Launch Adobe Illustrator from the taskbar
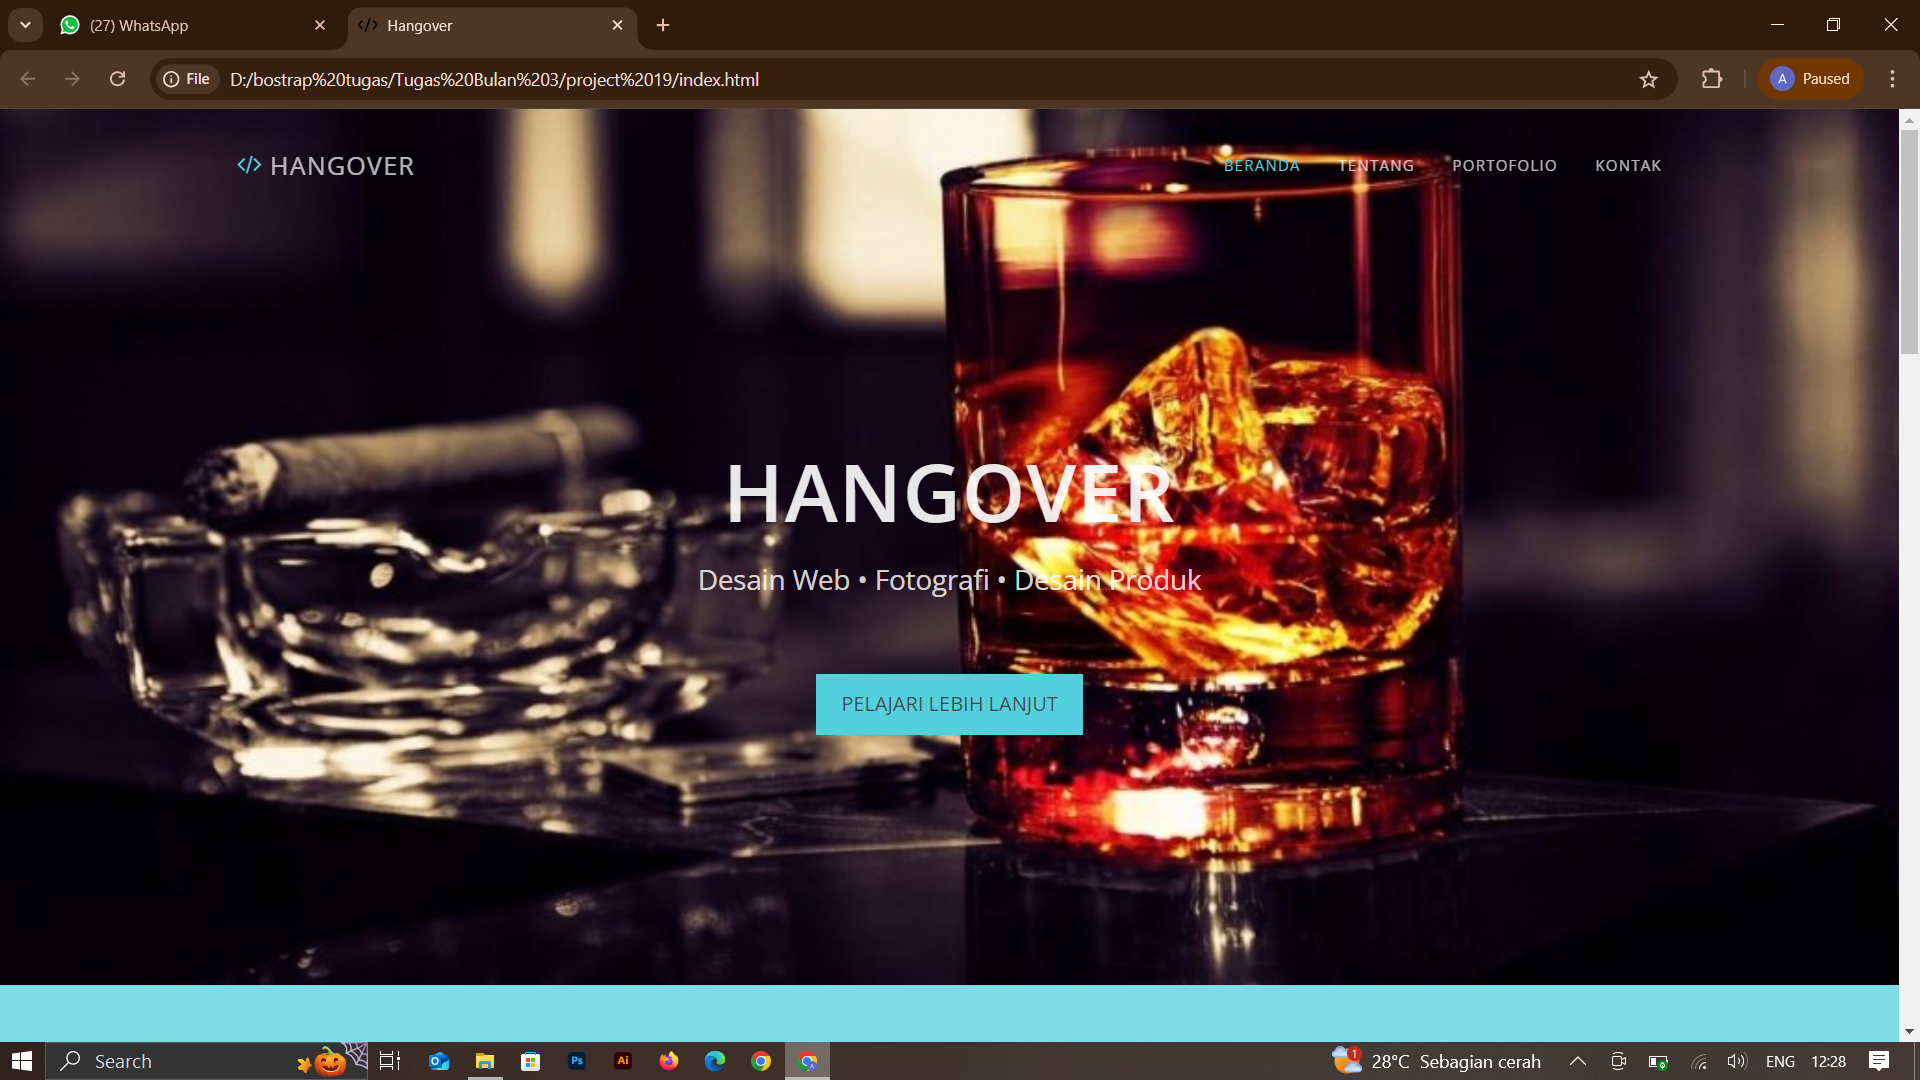The width and height of the screenshot is (1920, 1080). 622,1061
